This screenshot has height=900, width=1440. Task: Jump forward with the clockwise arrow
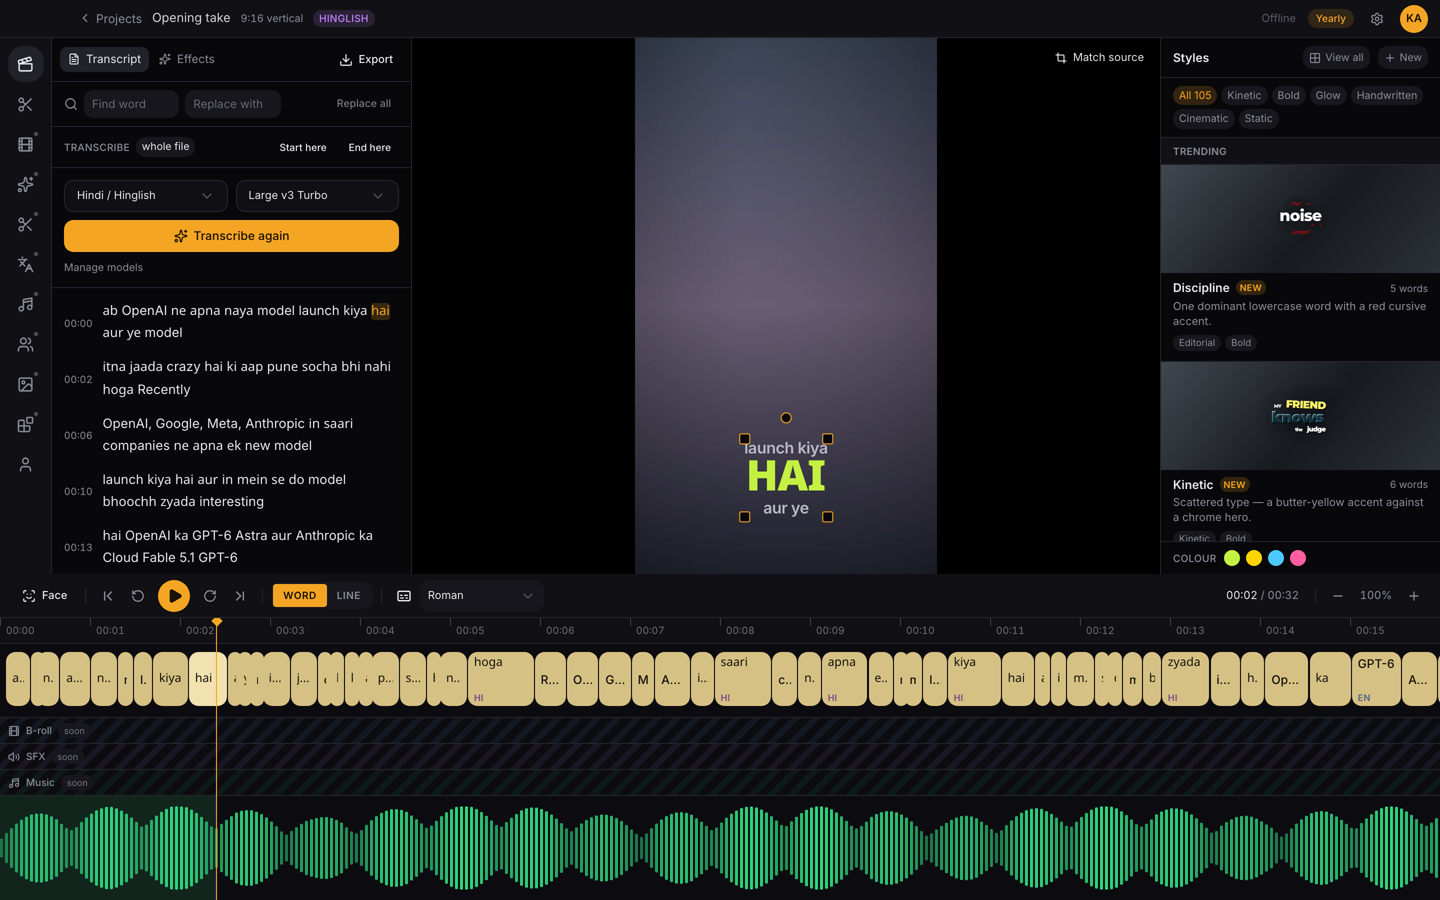point(210,596)
